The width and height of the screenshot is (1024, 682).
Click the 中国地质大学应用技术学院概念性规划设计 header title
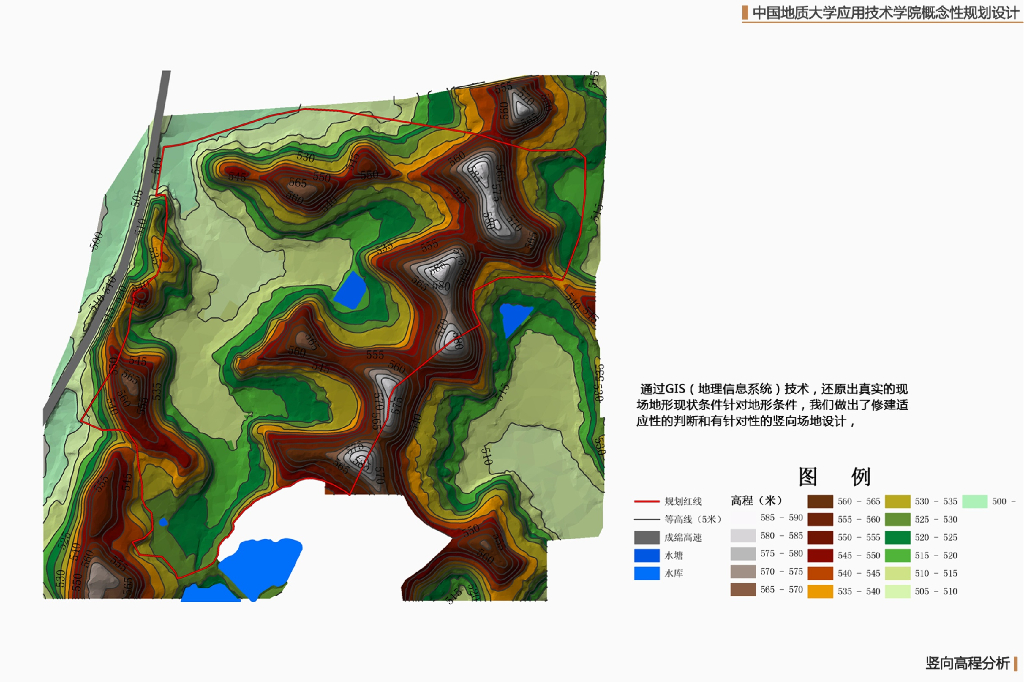886,12
